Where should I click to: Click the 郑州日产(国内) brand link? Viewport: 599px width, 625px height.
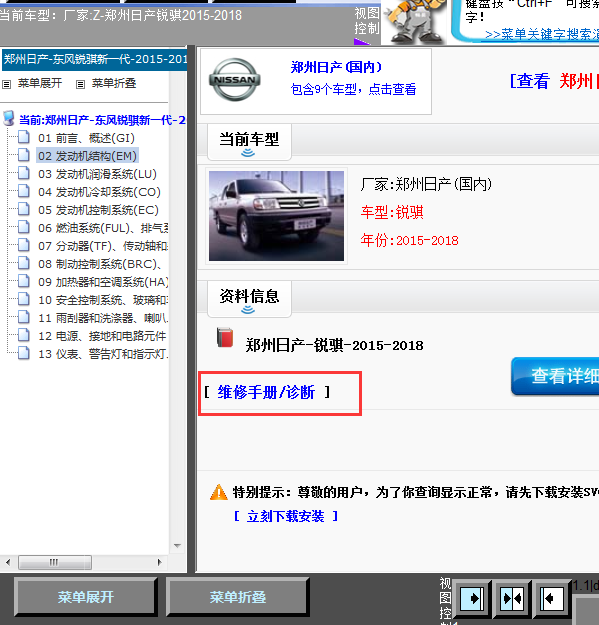click(336, 67)
